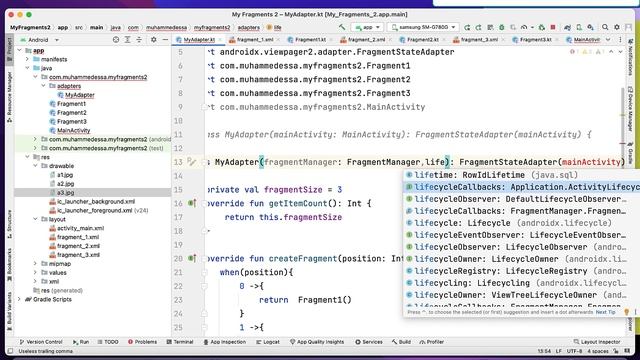Expand the manifests folder

coord(27,59)
